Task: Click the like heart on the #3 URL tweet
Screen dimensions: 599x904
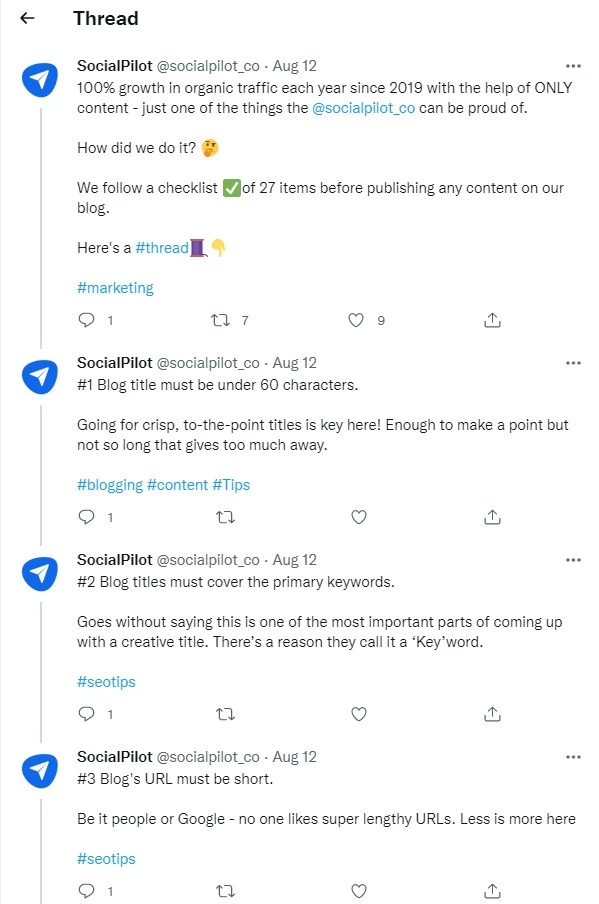Action: click(359, 891)
